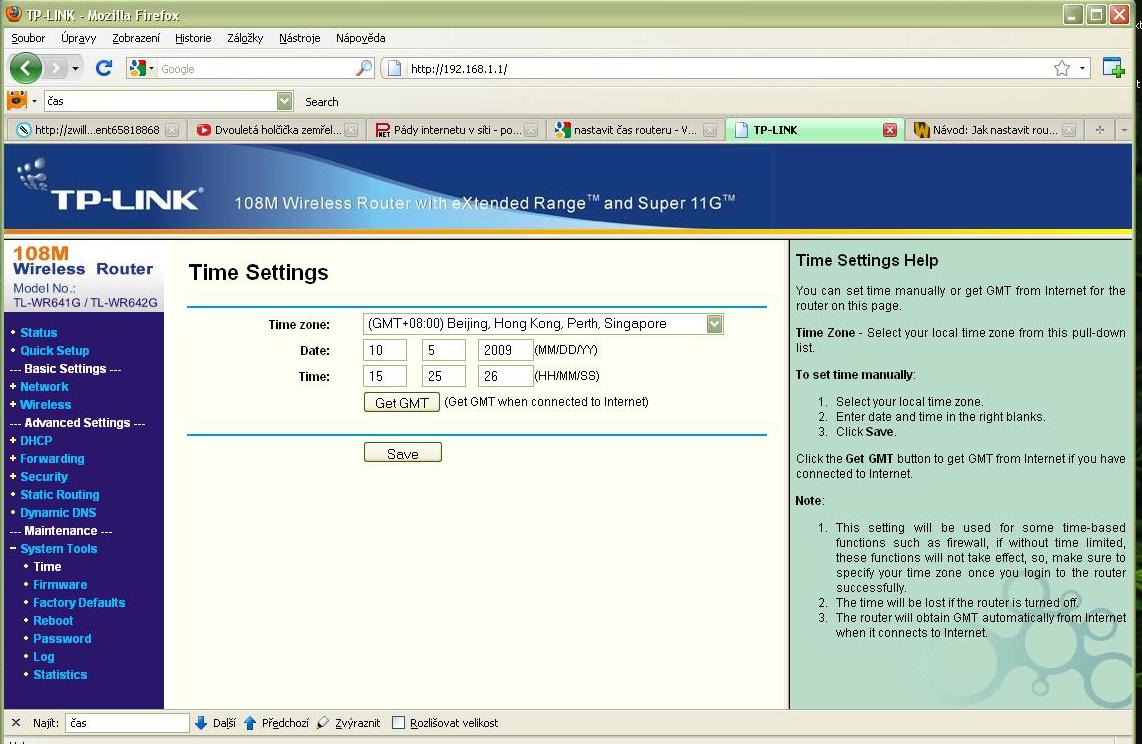Open Static Routing in the sidebar
The height and width of the screenshot is (744, 1142).
[x=60, y=495]
